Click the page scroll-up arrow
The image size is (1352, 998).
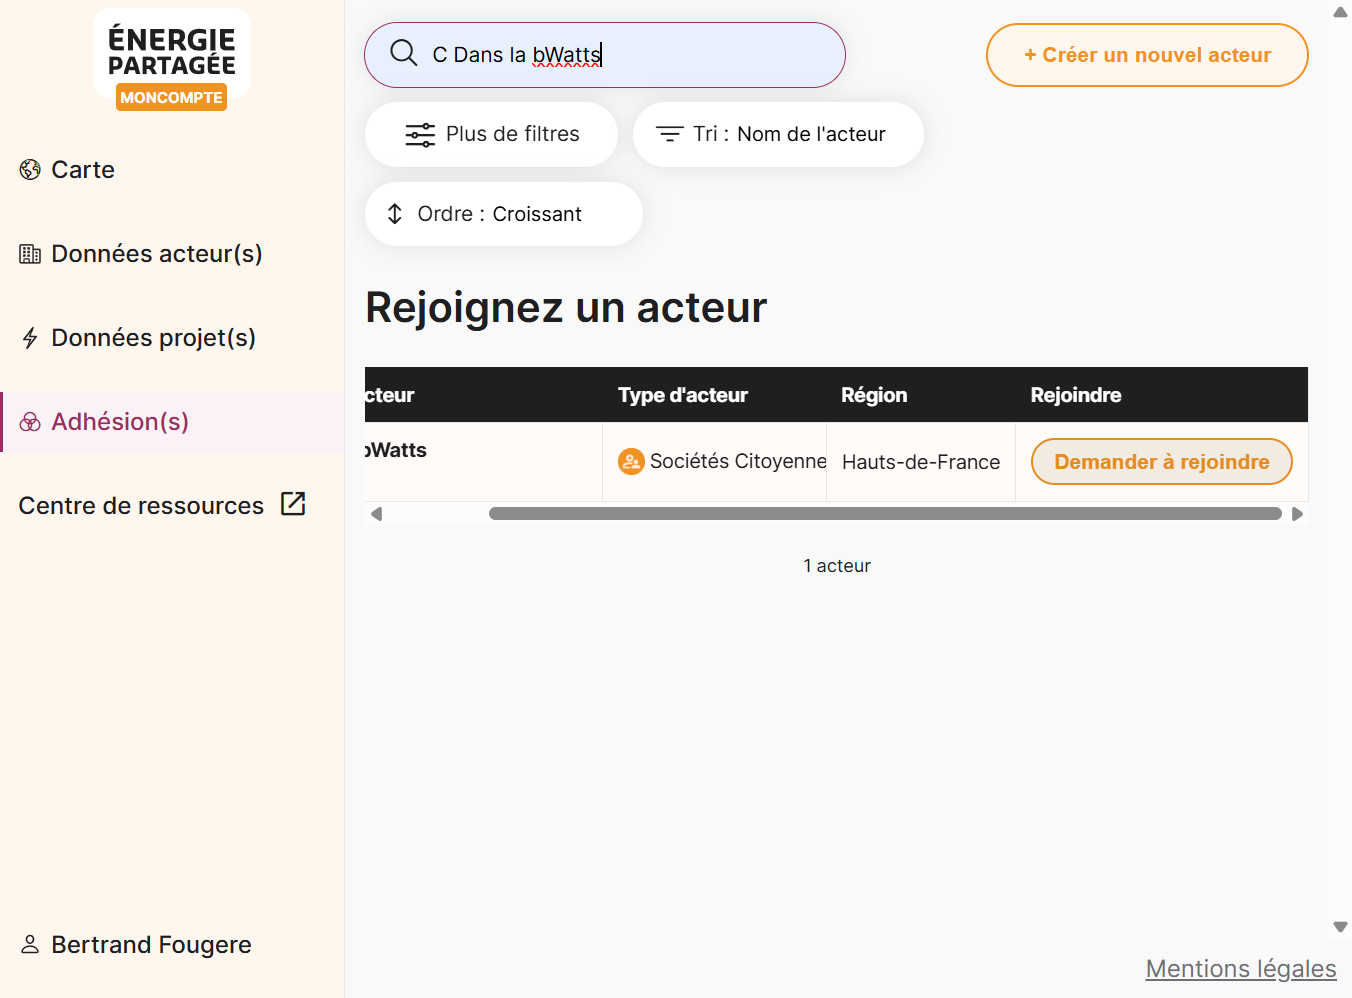tap(1340, 12)
